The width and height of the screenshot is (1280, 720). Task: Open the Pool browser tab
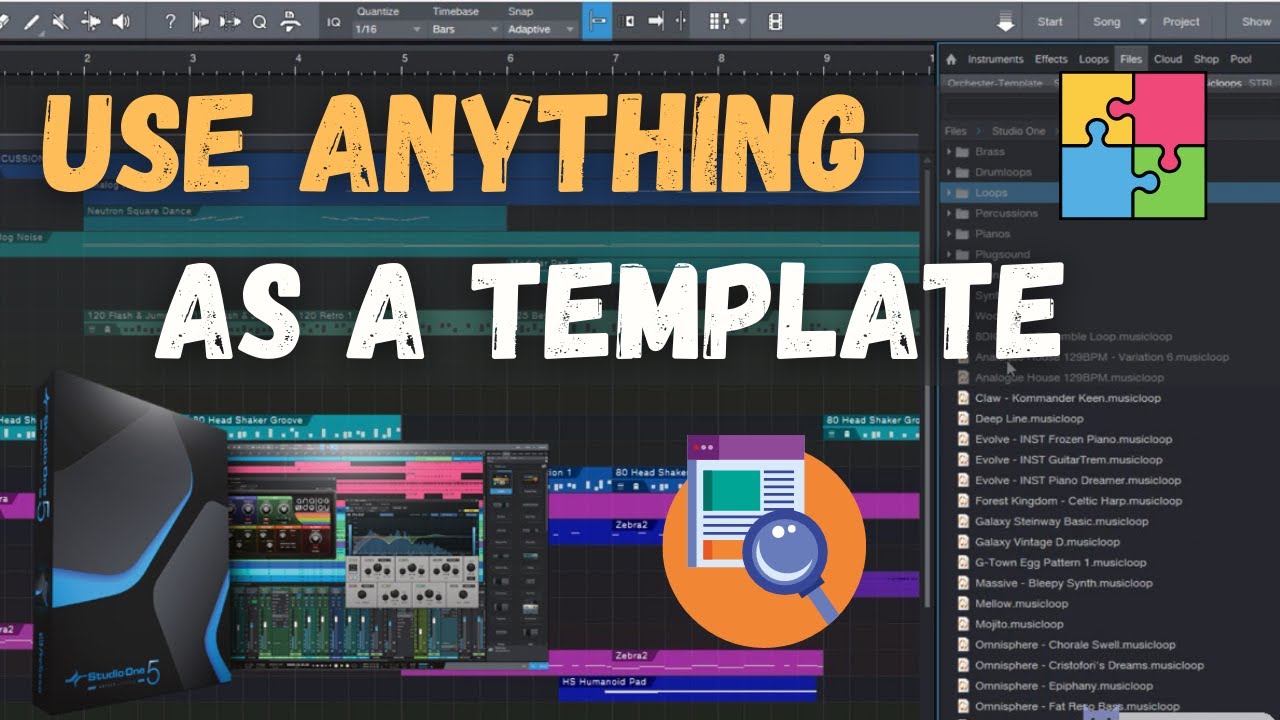[1241, 59]
